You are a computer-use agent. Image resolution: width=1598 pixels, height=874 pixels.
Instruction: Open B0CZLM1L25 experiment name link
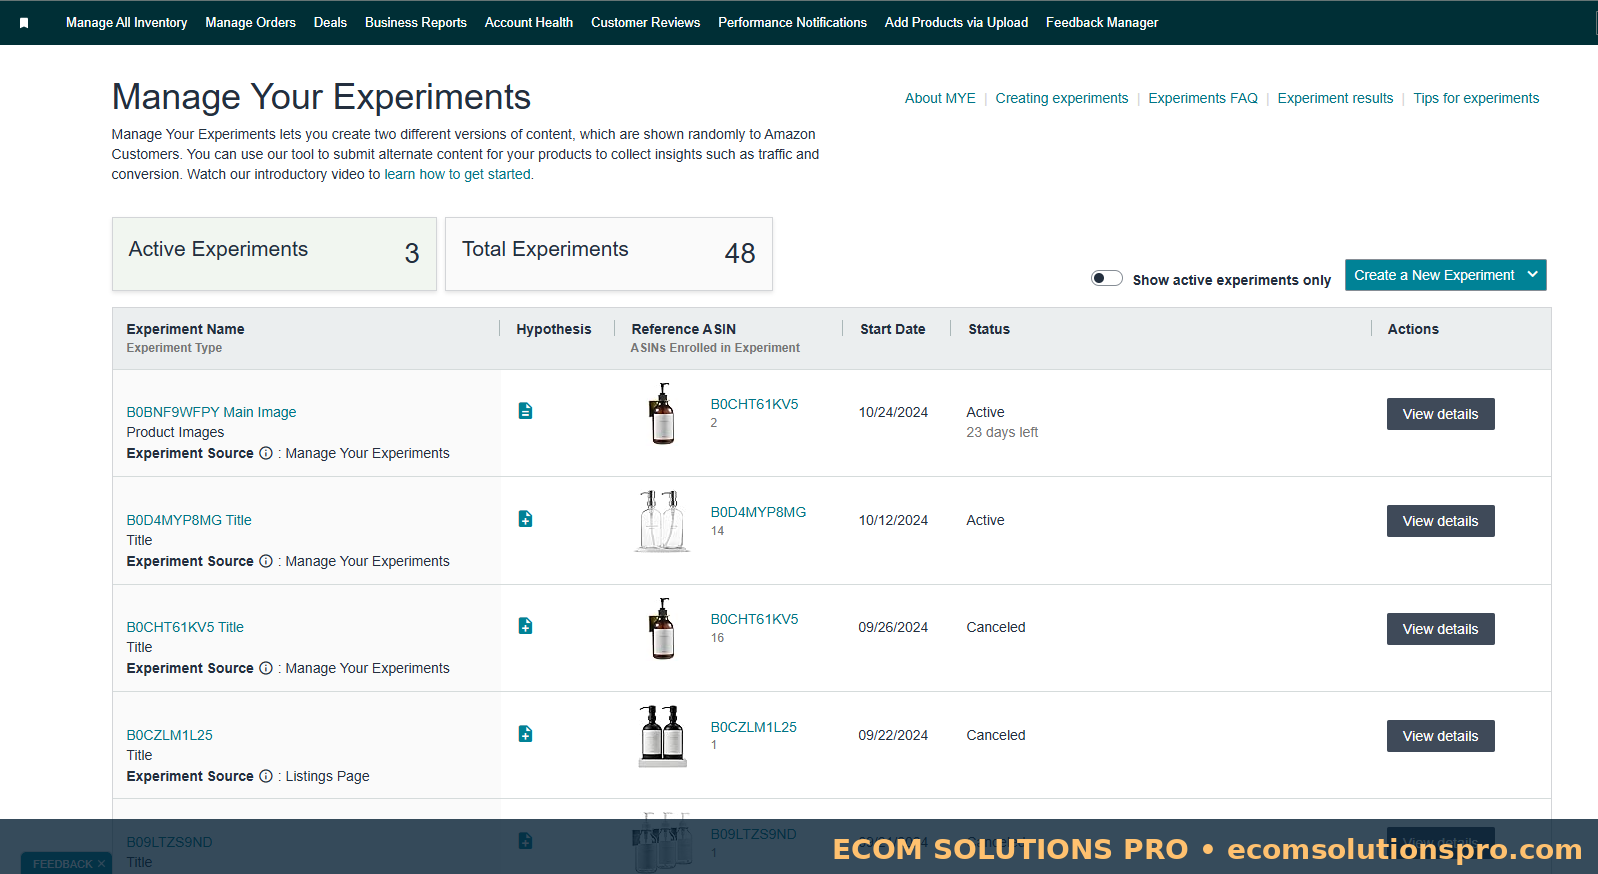pyautogui.click(x=169, y=735)
